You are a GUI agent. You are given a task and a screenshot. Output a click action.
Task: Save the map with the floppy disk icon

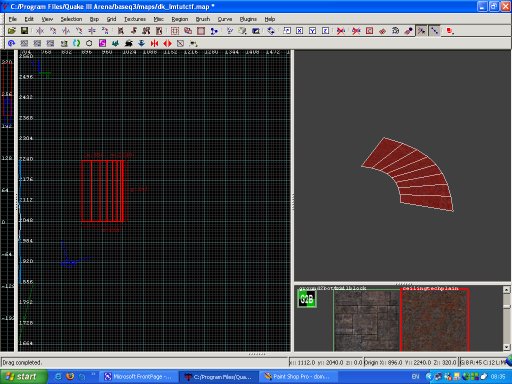(x=24, y=31)
